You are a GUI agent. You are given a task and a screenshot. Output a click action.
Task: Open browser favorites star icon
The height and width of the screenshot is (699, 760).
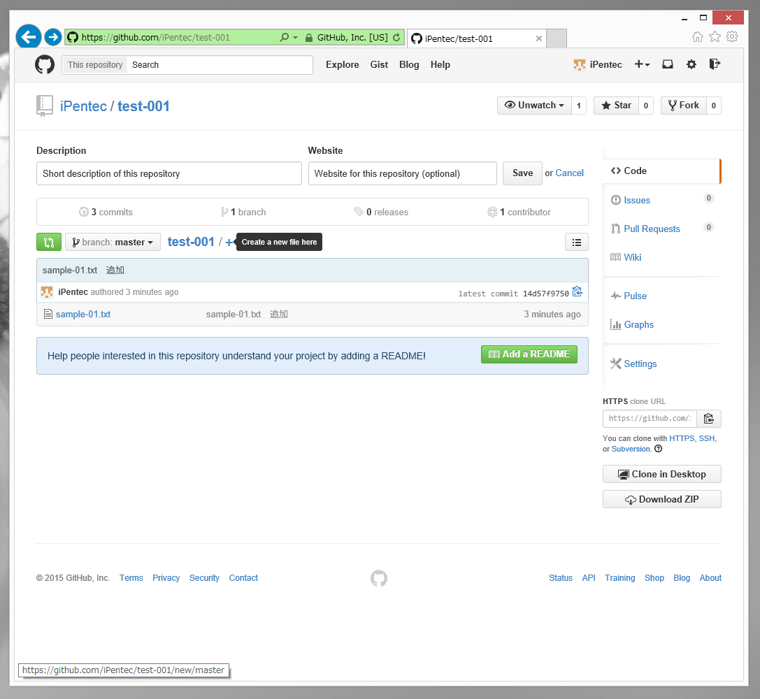pos(715,37)
